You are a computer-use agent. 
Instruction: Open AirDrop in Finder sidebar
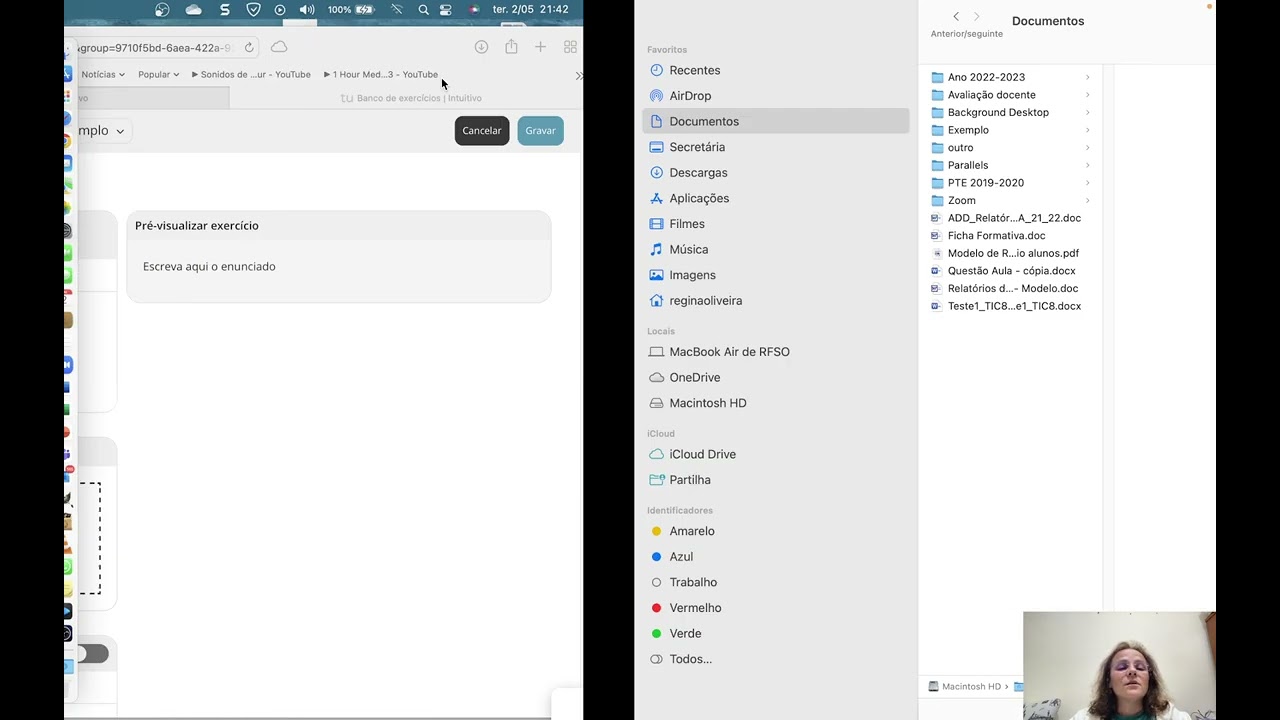pyautogui.click(x=775, y=96)
